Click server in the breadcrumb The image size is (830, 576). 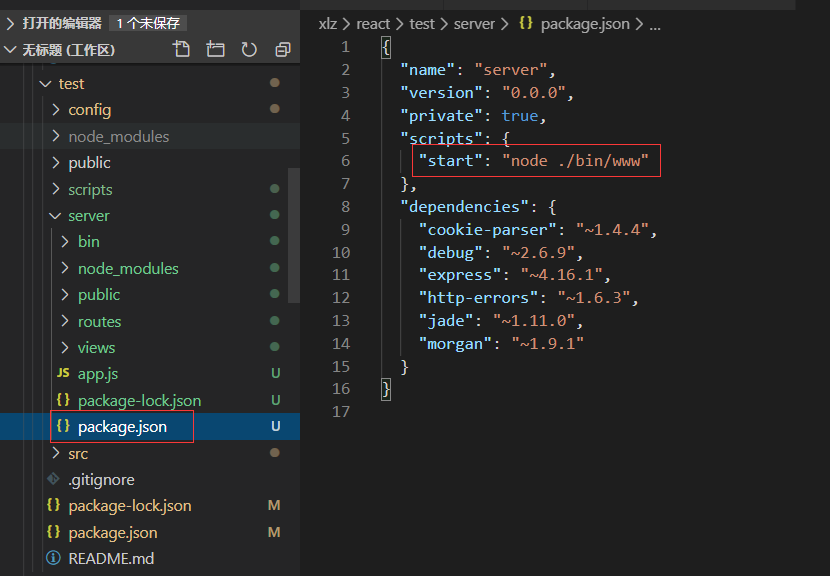[474, 24]
